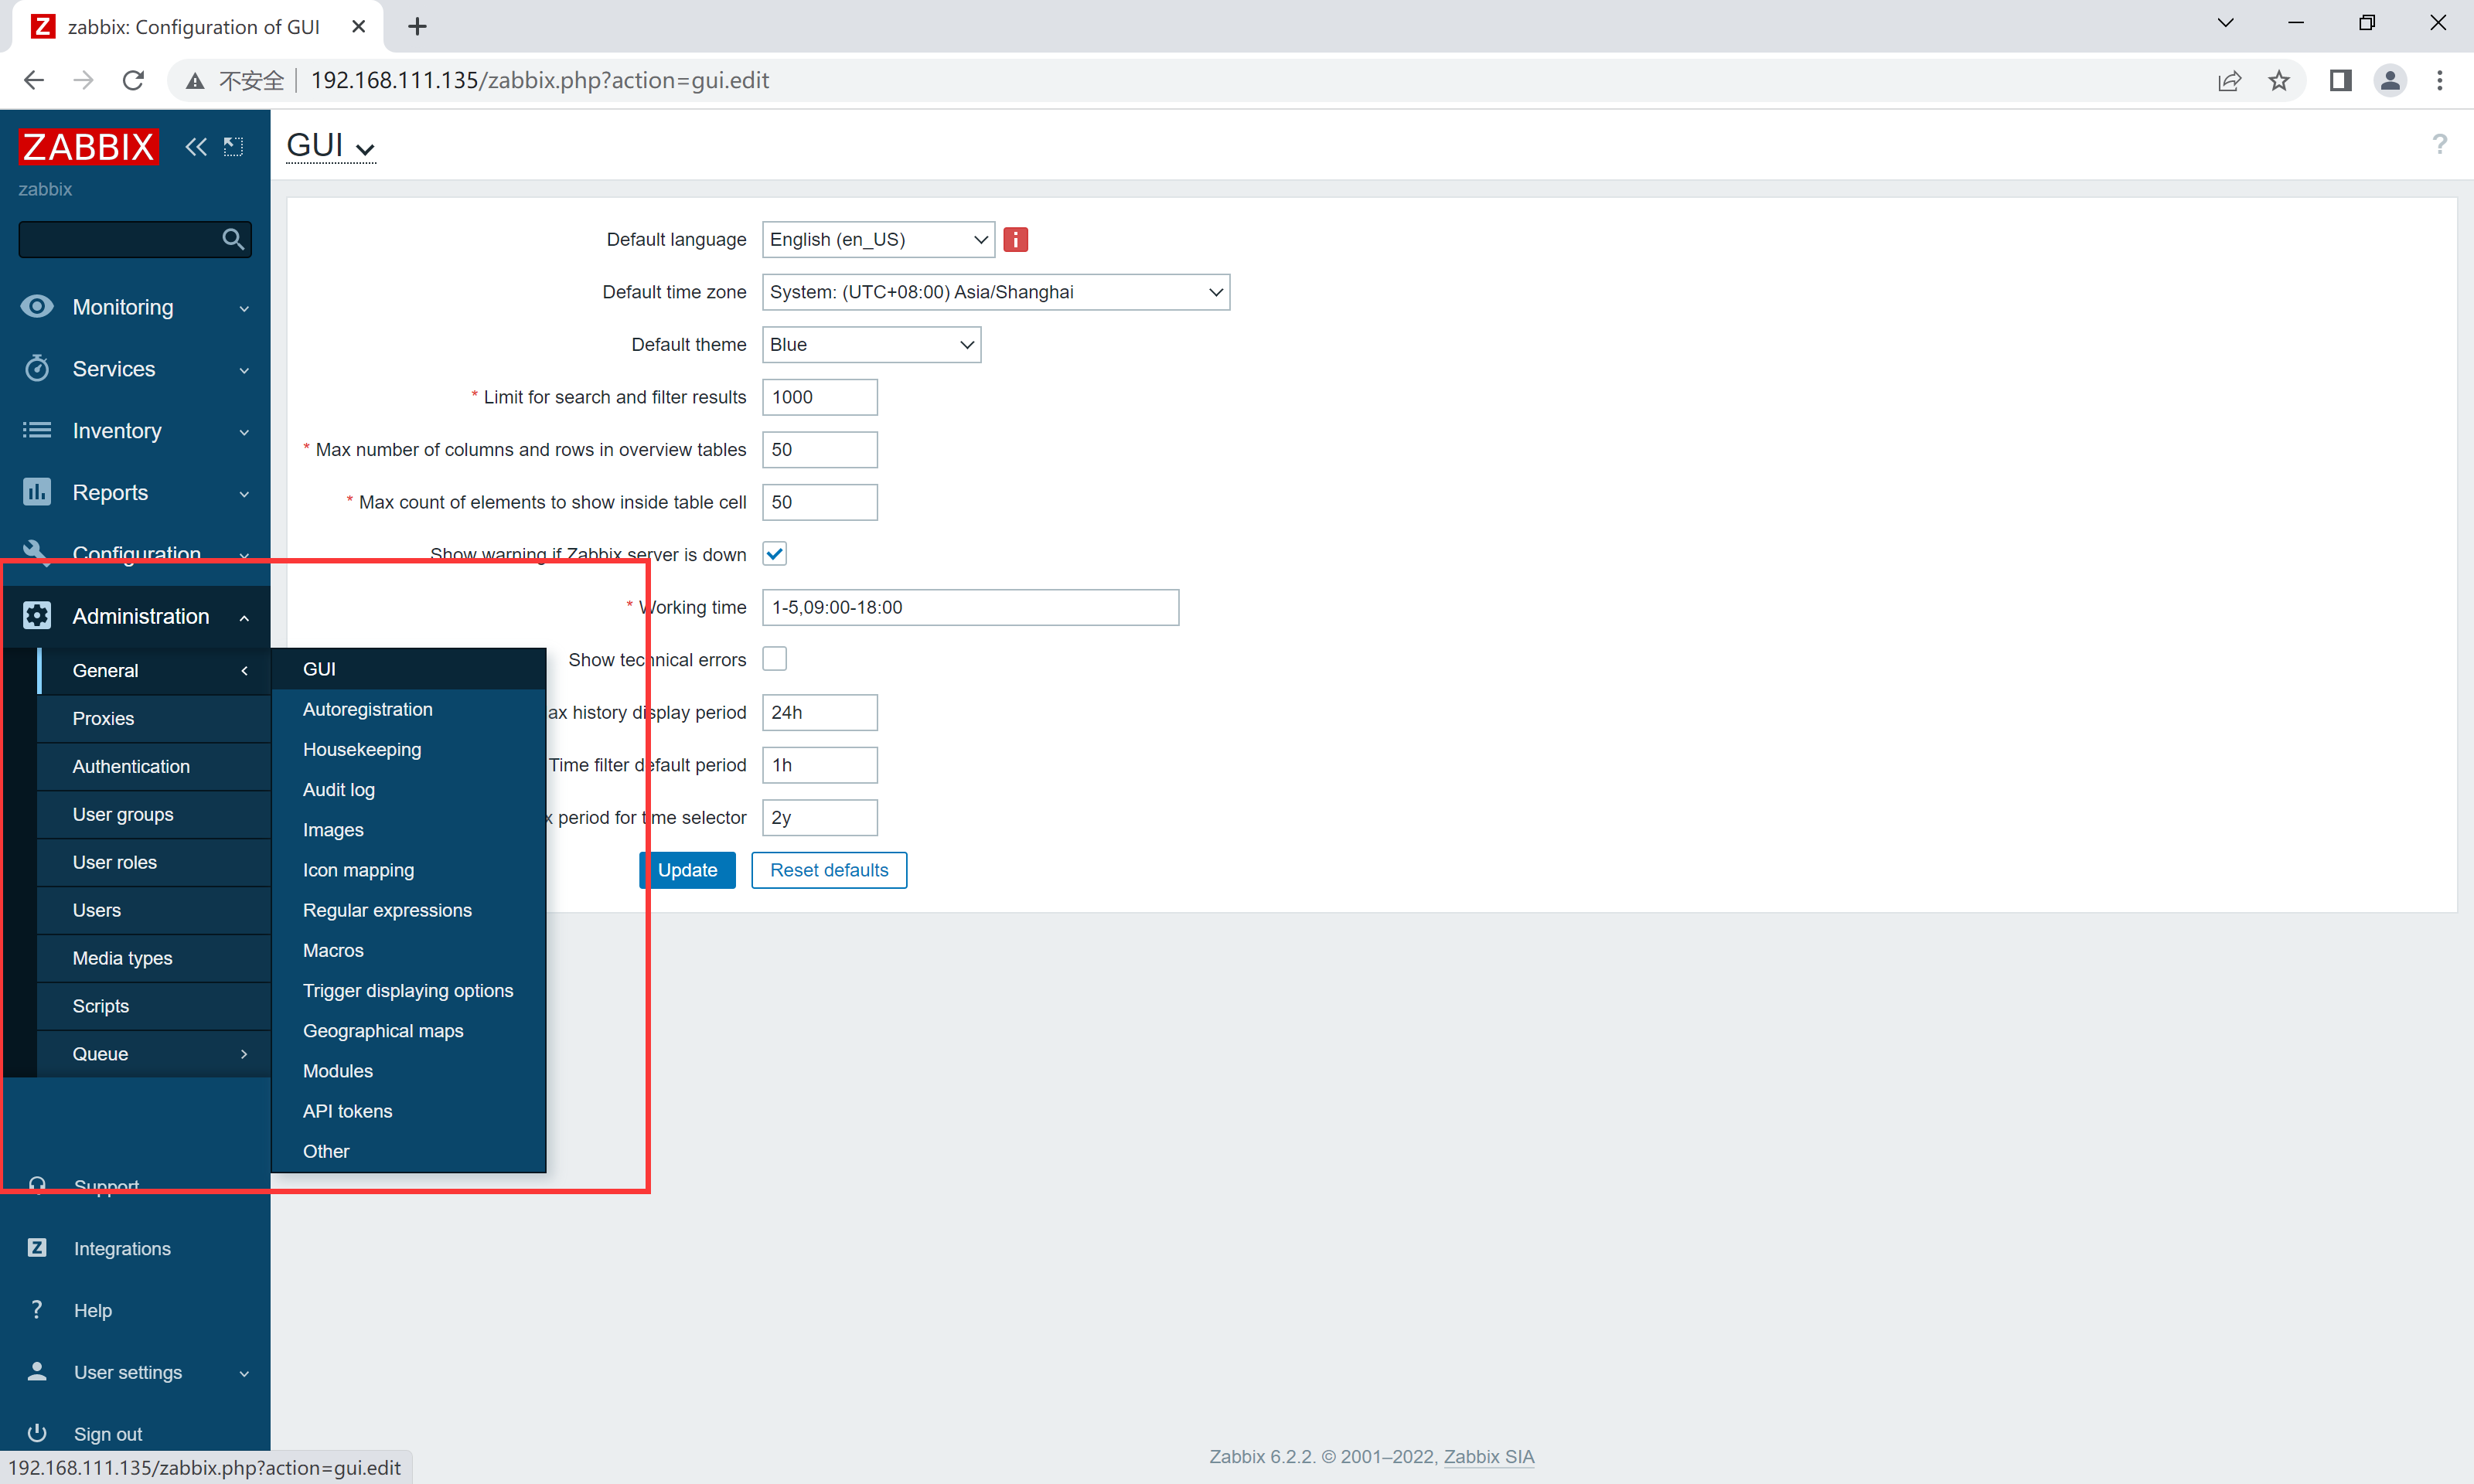Open the Monitoring eye icon
2474x1484 pixels.
pyautogui.click(x=37, y=306)
